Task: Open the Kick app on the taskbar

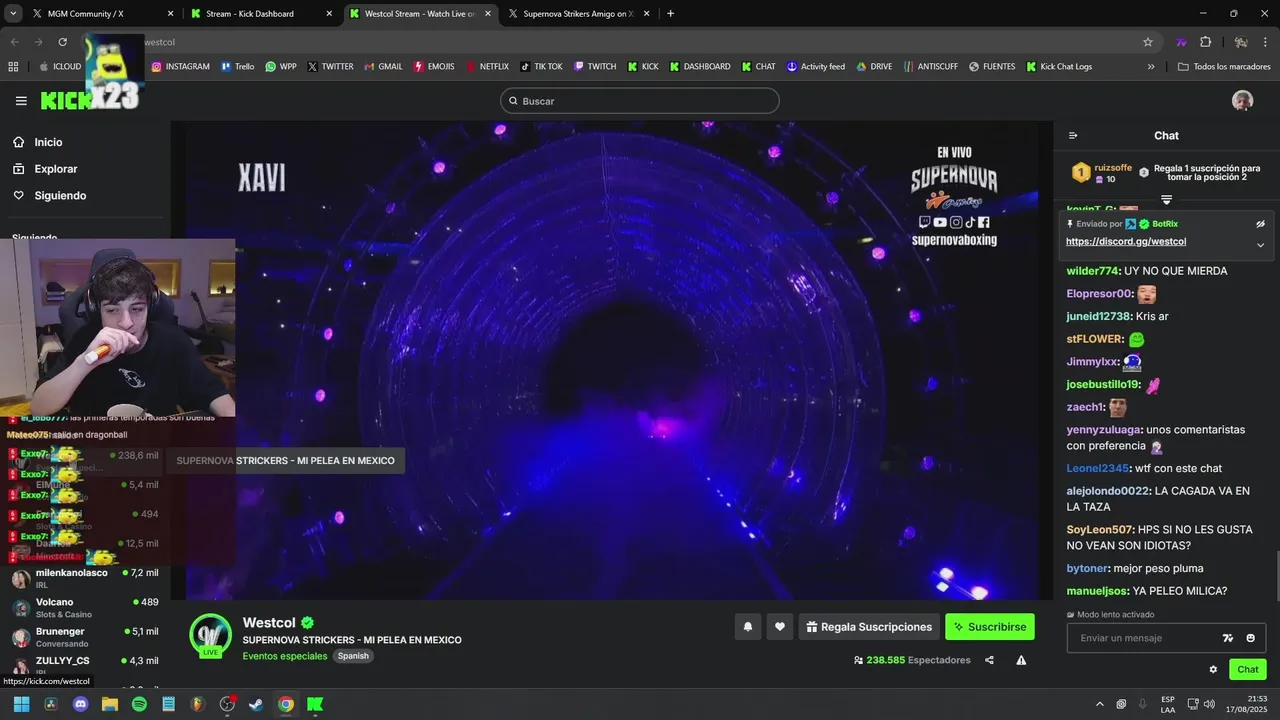Action: click(x=315, y=704)
